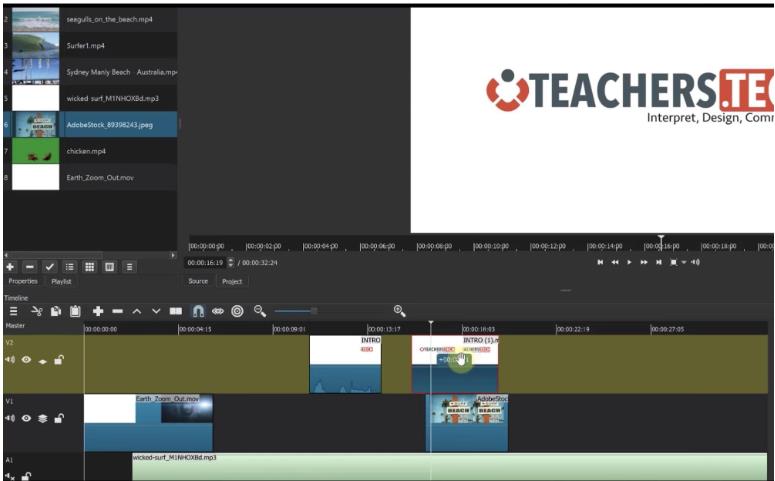Mute the V1 track audio

(10, 418)
